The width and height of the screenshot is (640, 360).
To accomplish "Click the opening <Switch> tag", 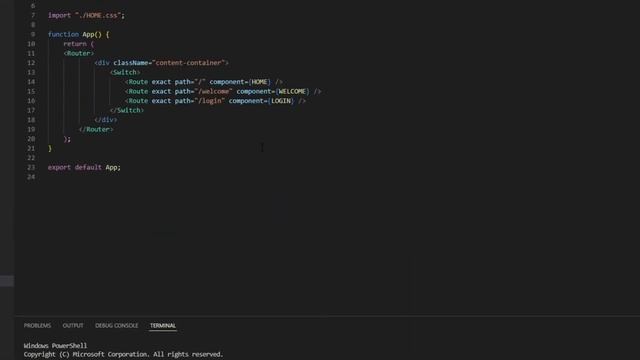I will click(x=125, y=72).
